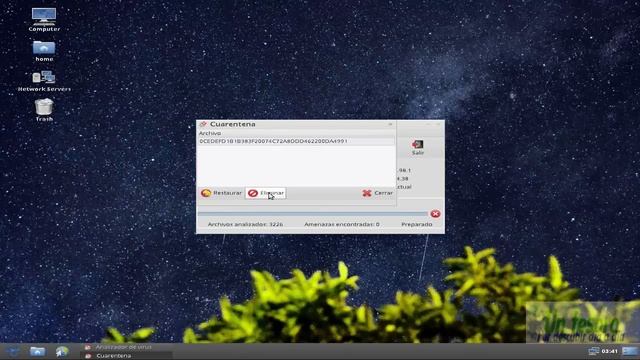Viewport: 640px width, 360px height.
Task: Open the file manager icon in the taskbar
Action: (x=37, y=351)
